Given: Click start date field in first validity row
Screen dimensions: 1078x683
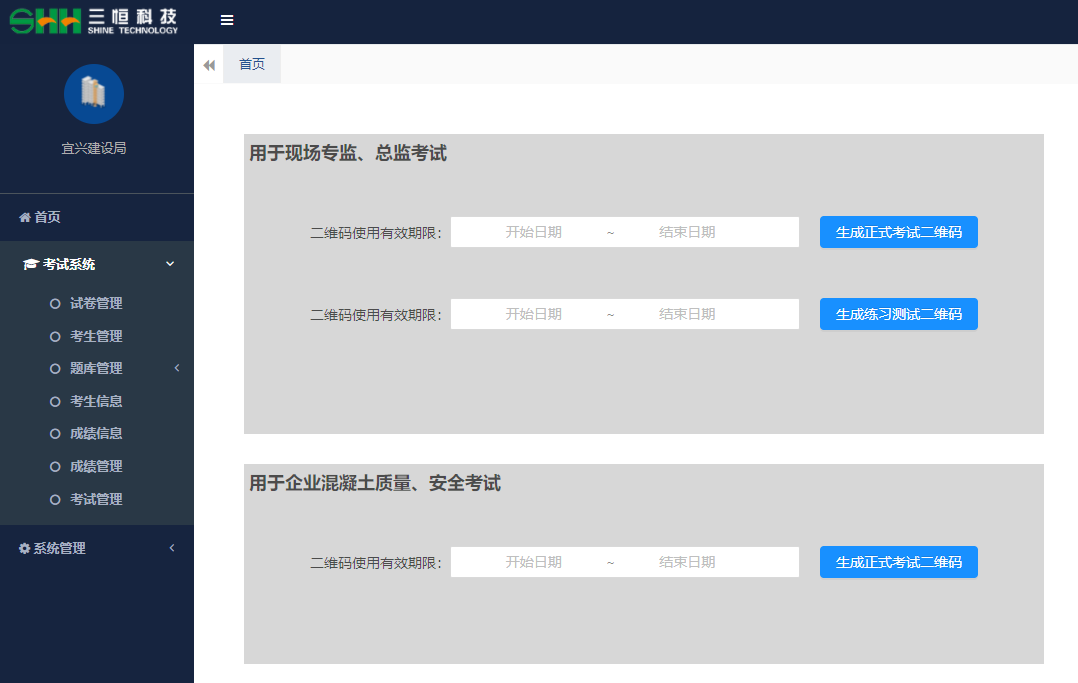Looking at the screenshot, I should click(533, 232).
